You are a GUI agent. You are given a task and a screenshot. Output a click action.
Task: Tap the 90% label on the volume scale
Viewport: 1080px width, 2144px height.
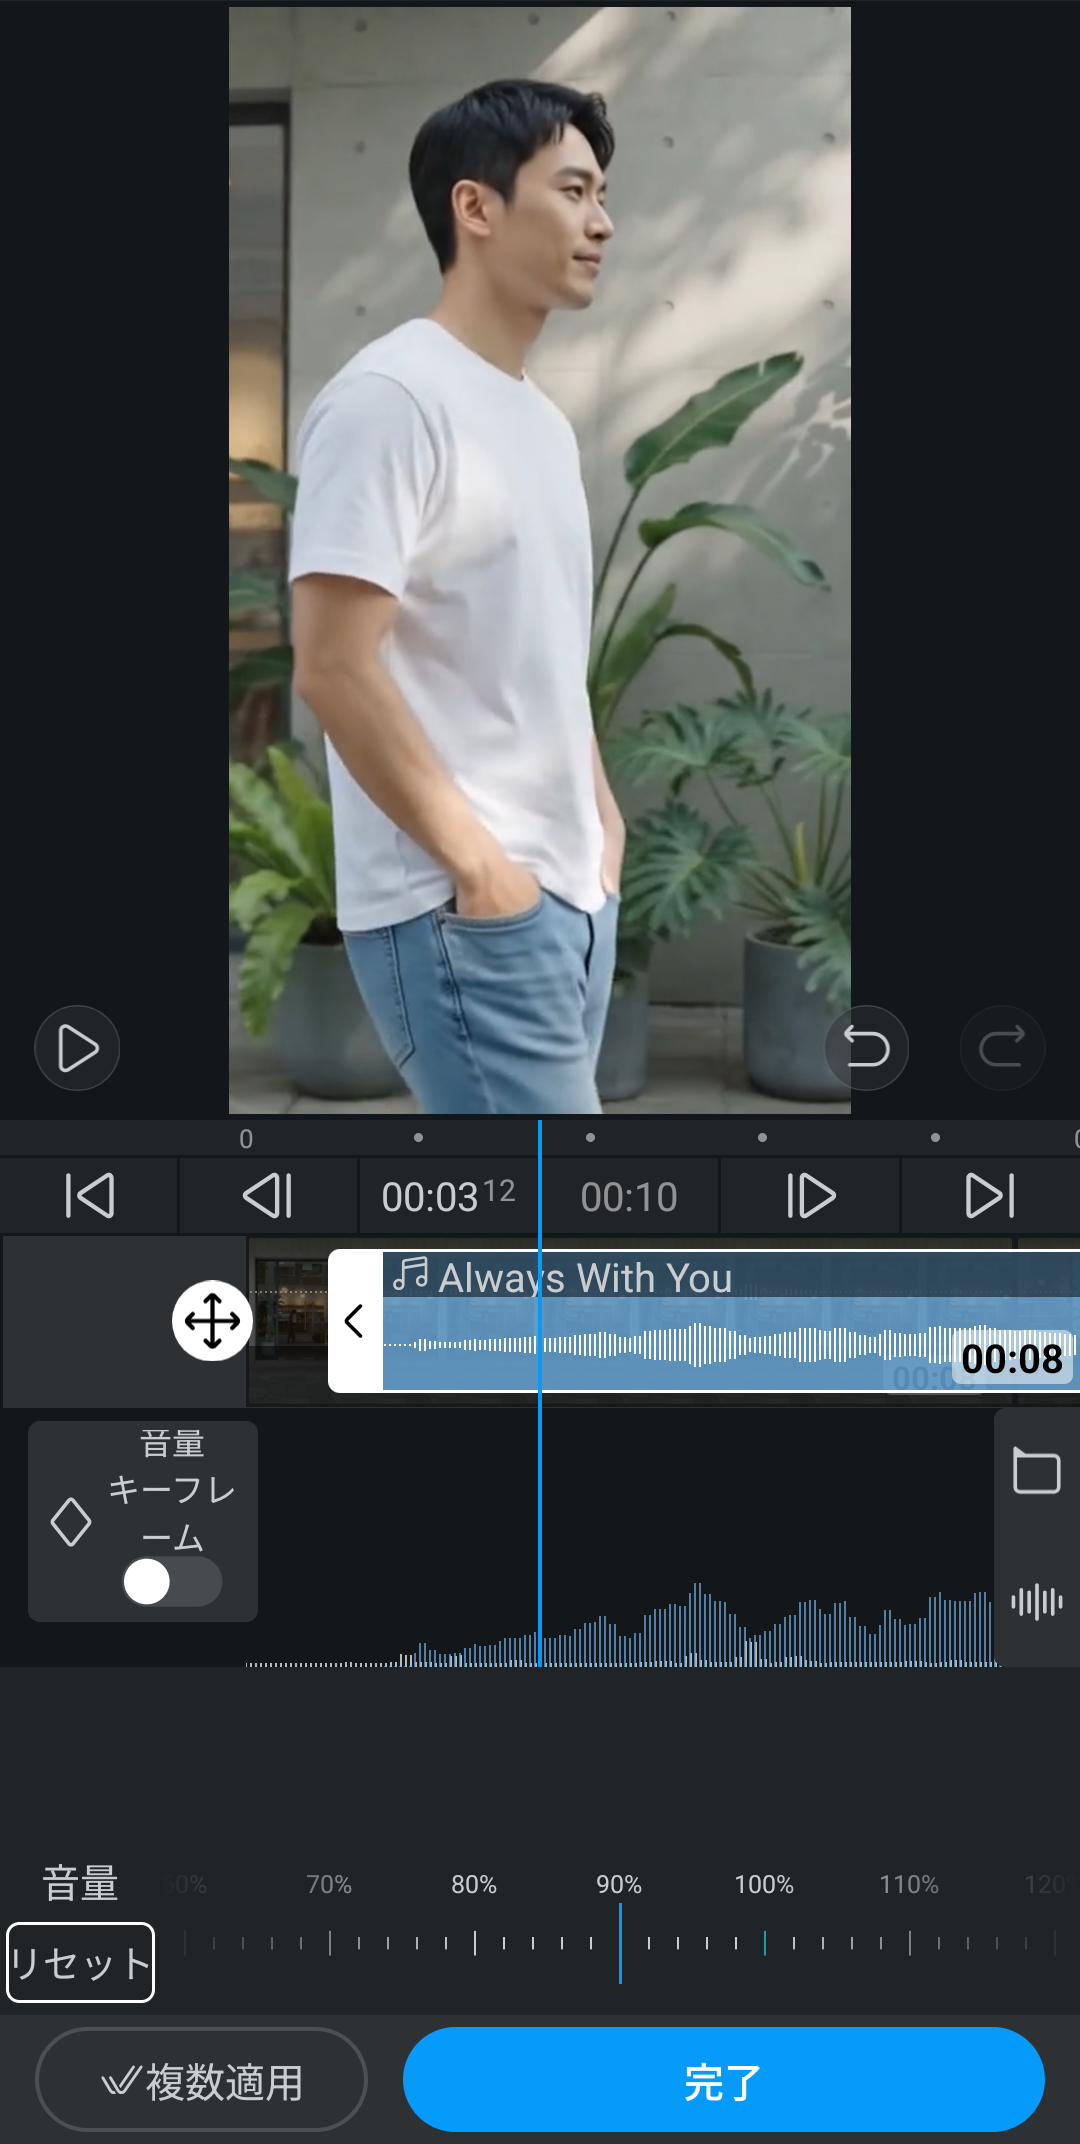(x=619, y=1884)
